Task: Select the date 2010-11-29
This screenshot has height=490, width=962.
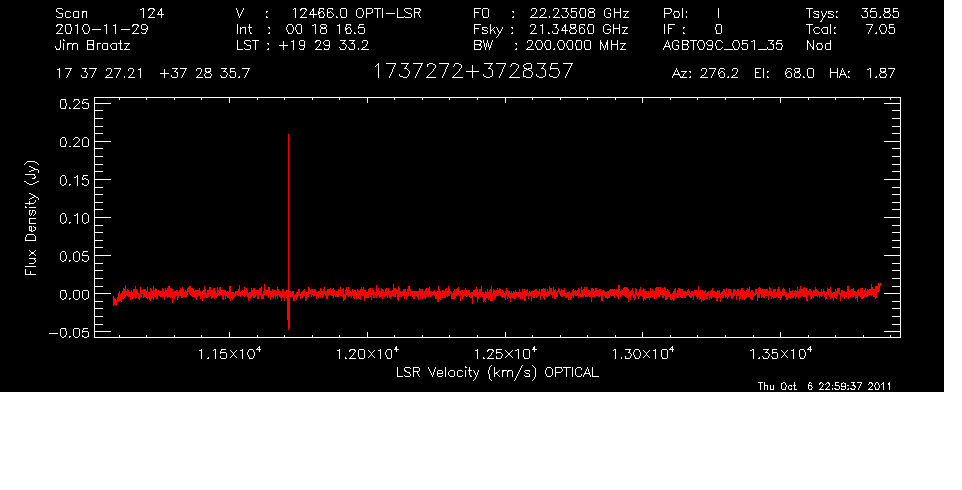Action: [102, 29]
